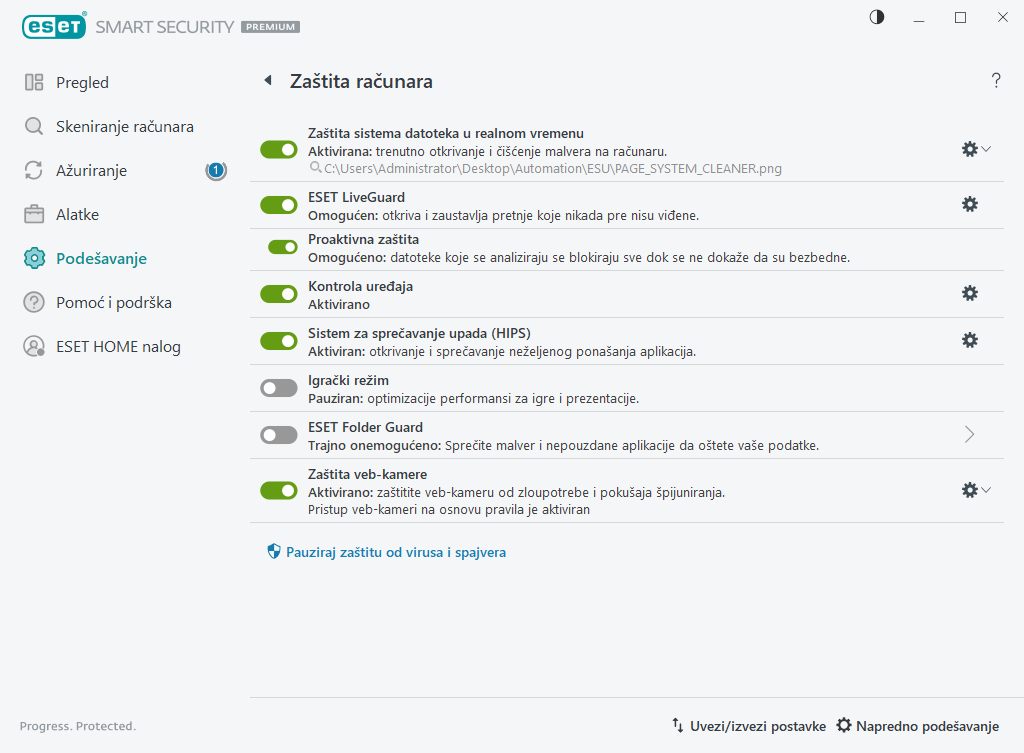This screenshot has height=753, width=1024.
Task: Click the contrast theme toggle icon
Action: tap(877, 17)
